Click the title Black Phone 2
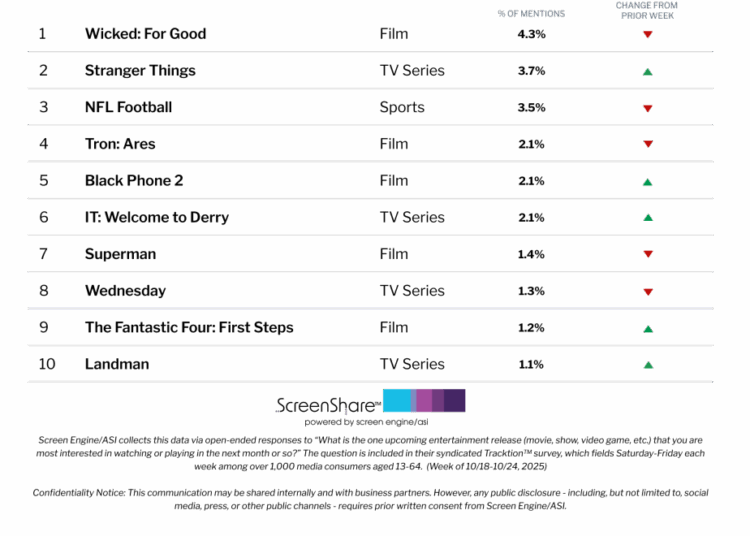This screenshot has height=536, width=750. click(134, 181)
